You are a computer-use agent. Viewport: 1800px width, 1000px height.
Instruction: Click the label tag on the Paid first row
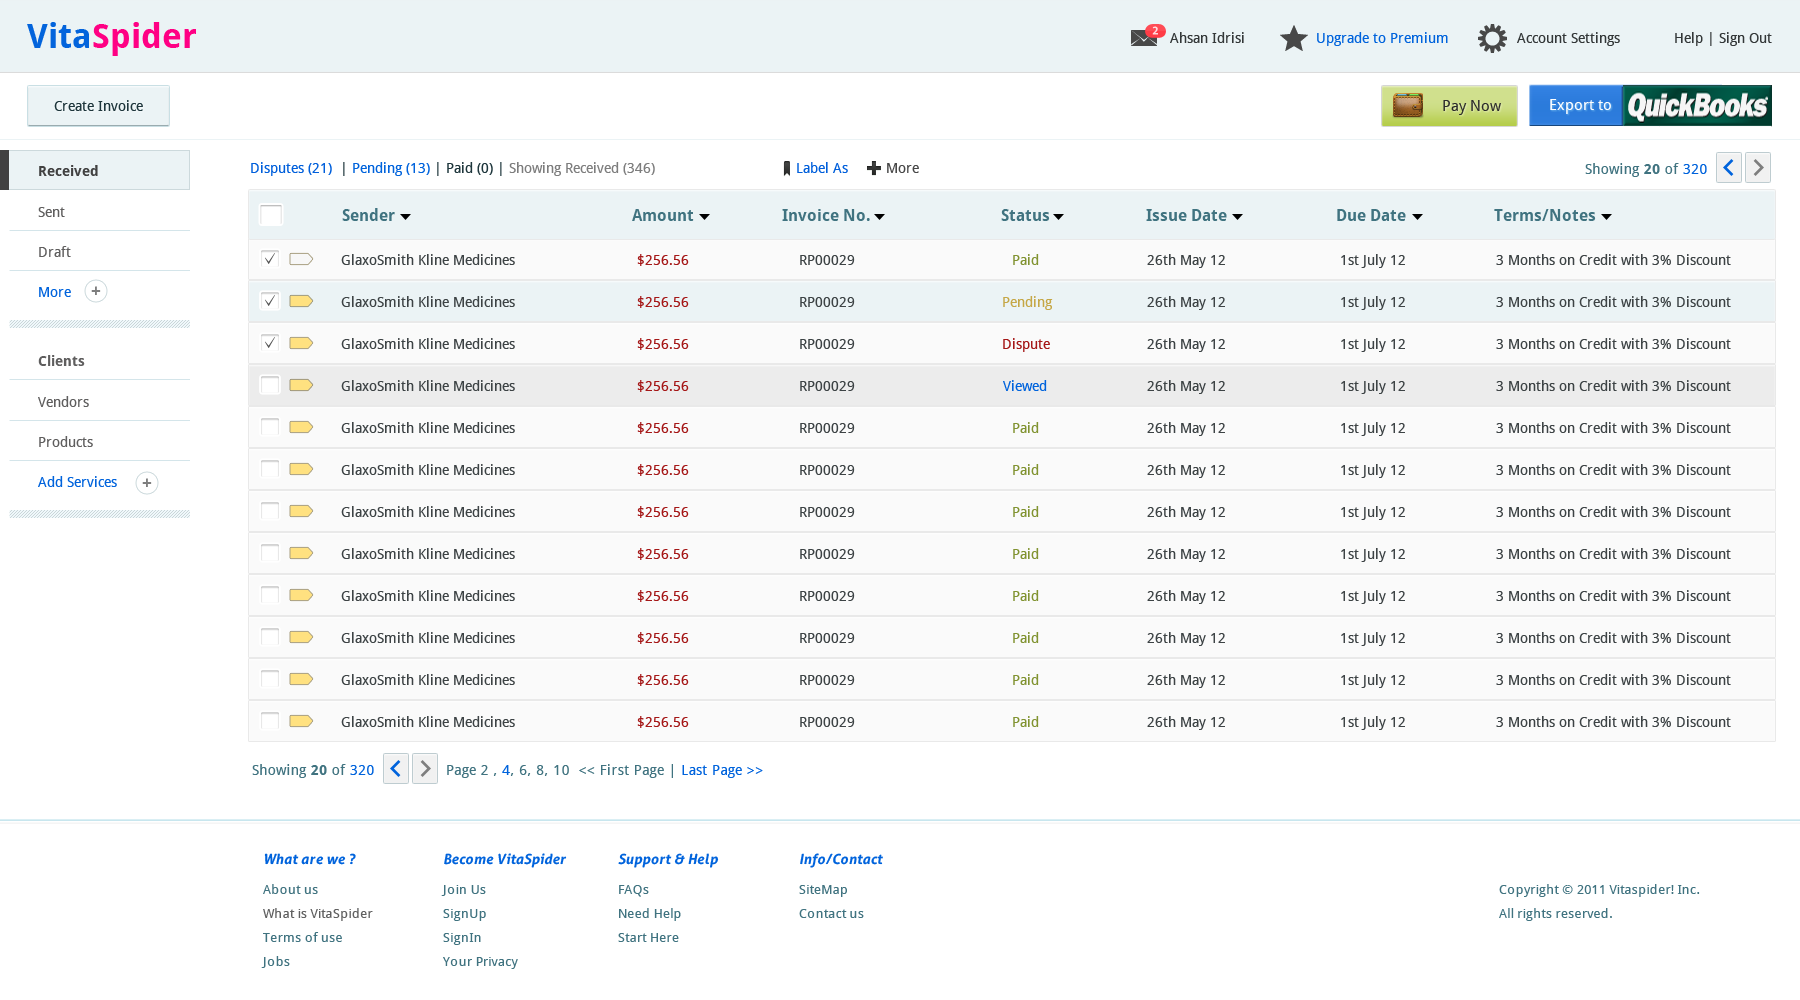click(x=301, y=259)
